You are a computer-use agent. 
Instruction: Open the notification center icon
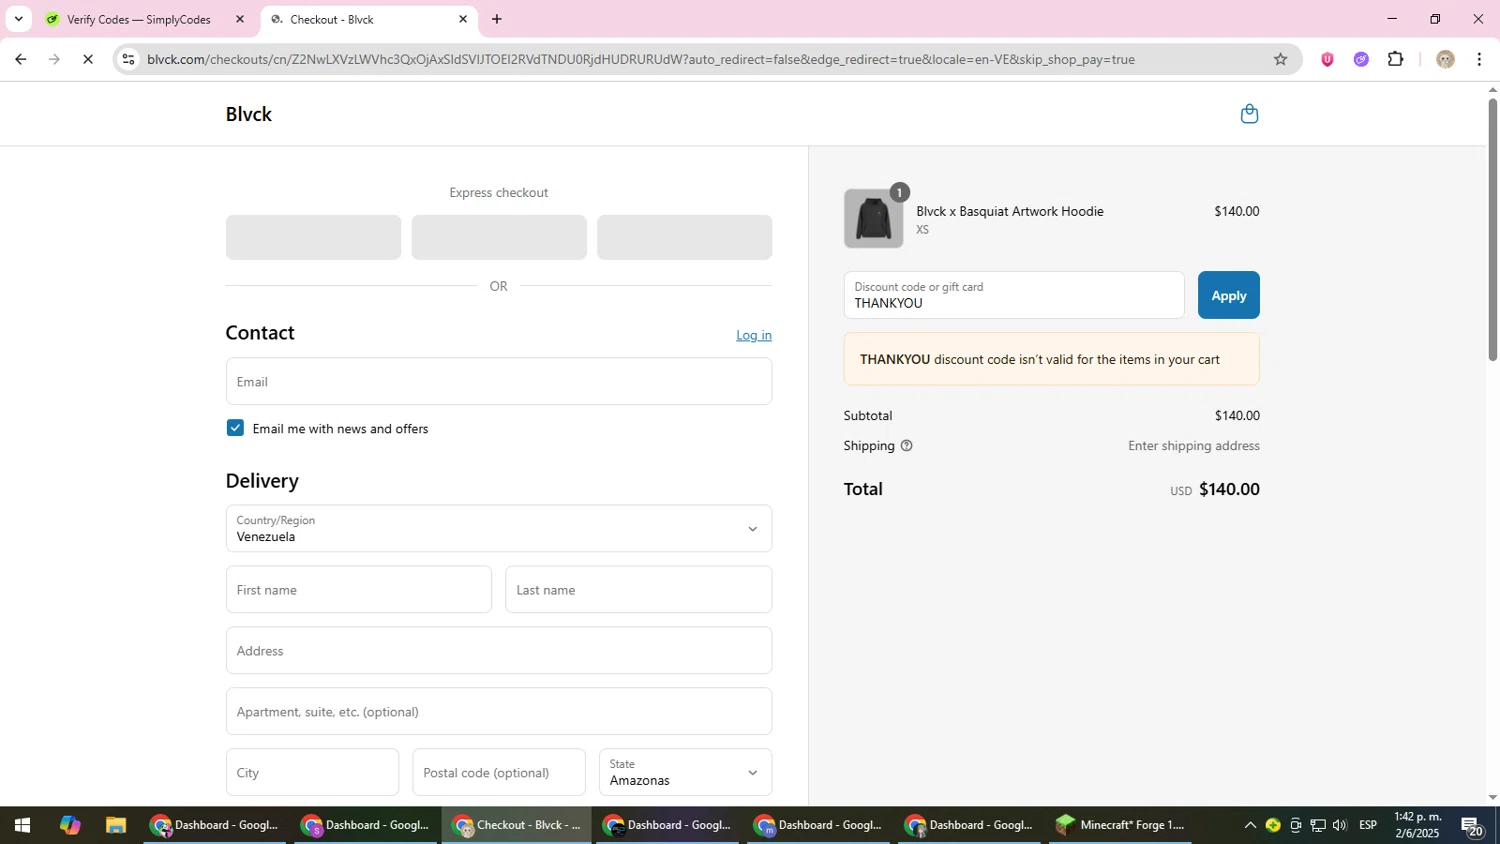(x=1474, y=826)
